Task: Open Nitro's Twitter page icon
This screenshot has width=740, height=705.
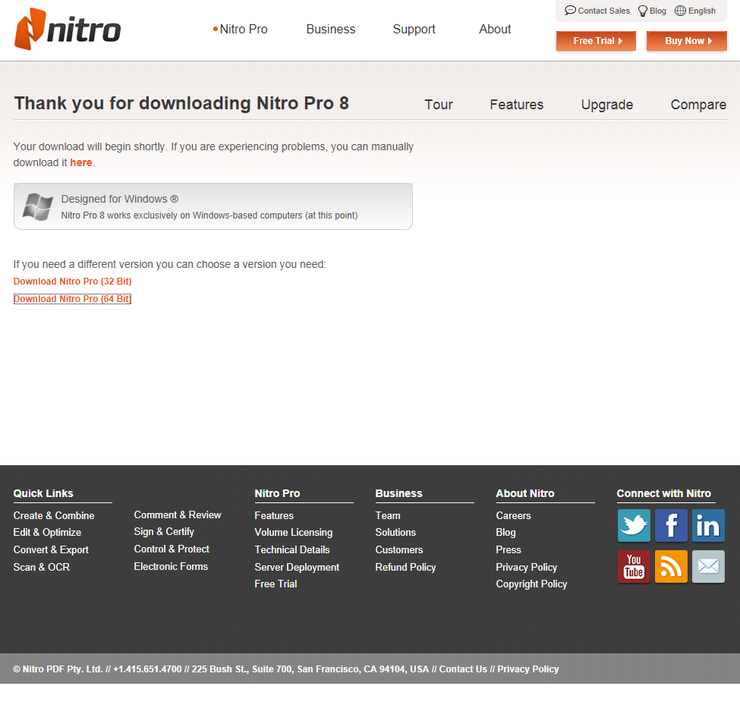Action: click(x=633, y=525)
